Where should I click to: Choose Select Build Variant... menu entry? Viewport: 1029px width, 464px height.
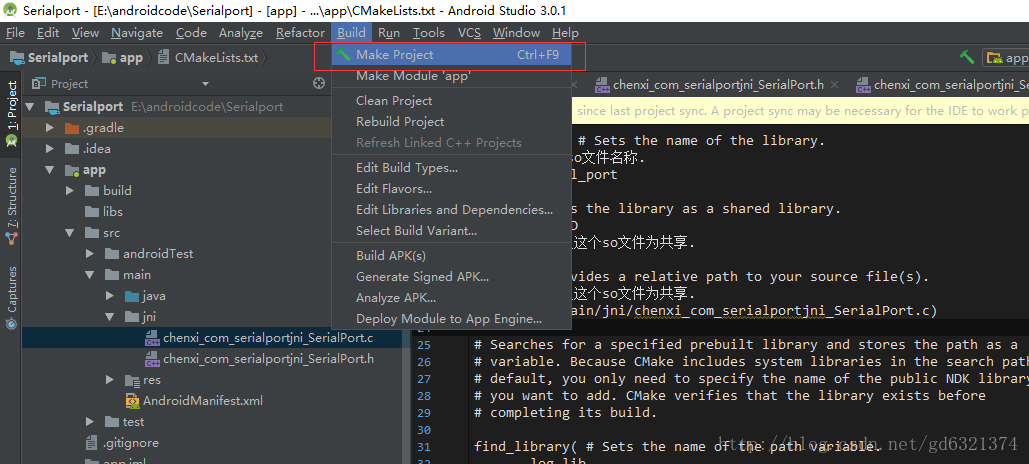452,230
